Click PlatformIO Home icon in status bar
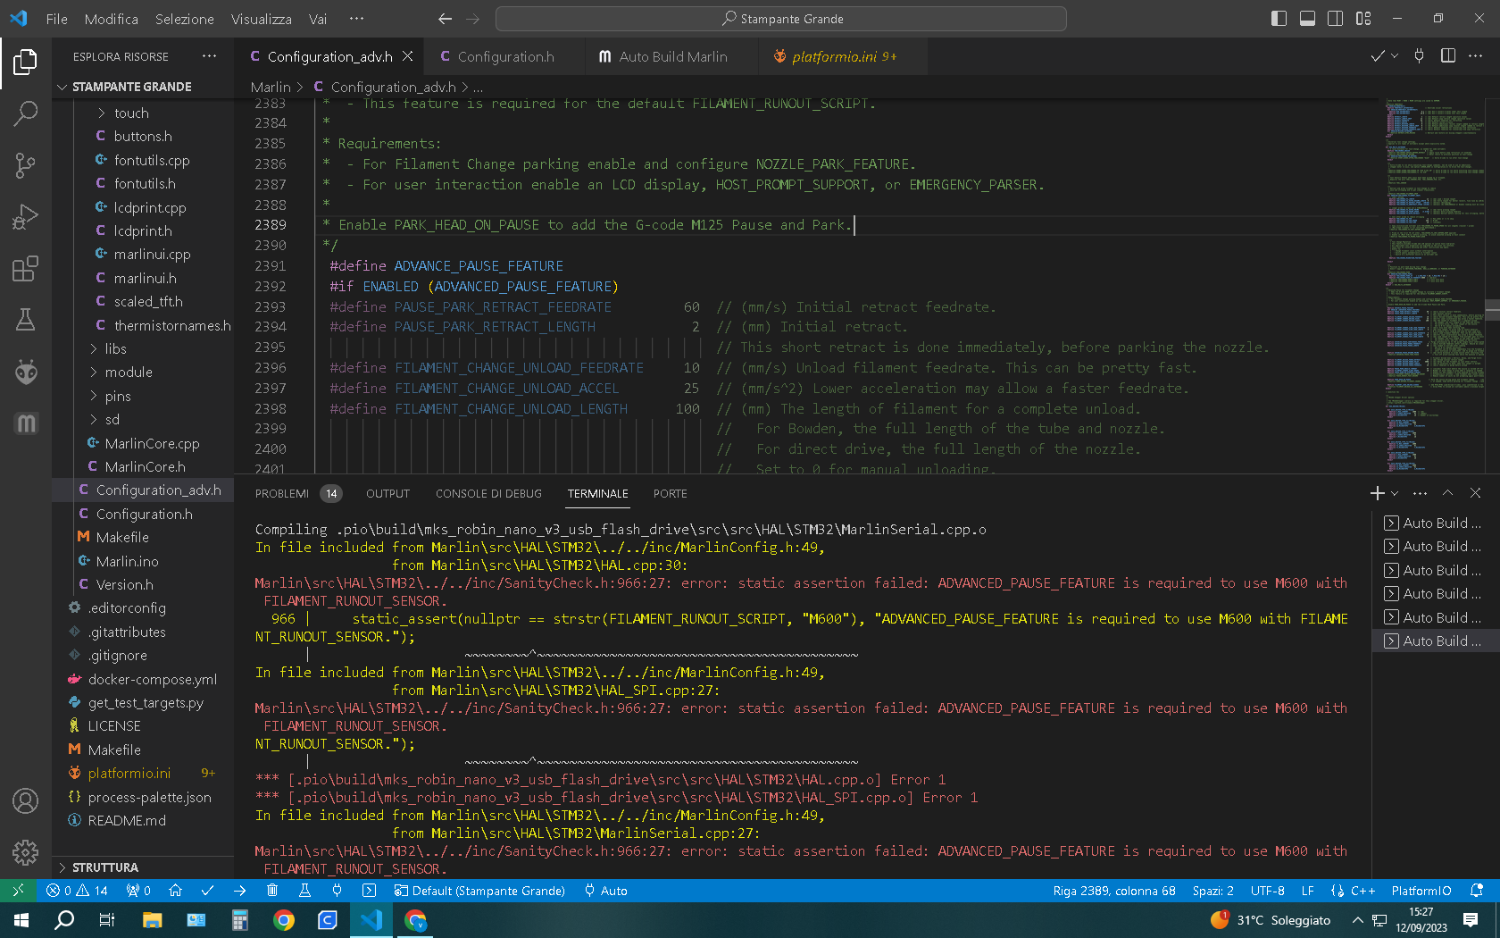 175,890
